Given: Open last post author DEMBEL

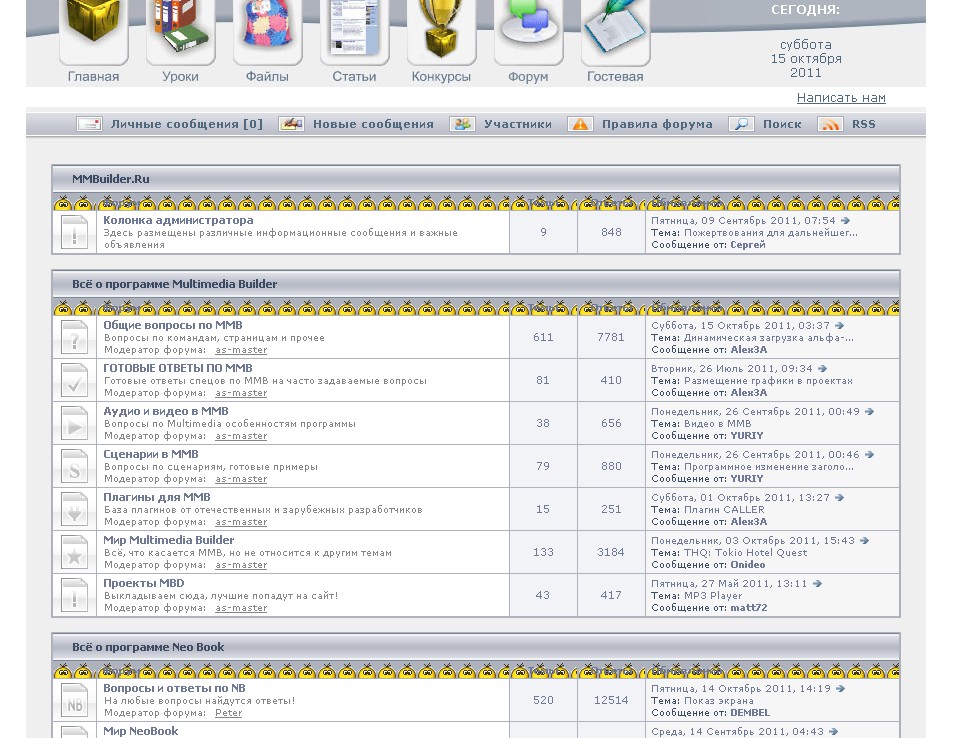Looking at the screenshot, I should tap(750, 713).
